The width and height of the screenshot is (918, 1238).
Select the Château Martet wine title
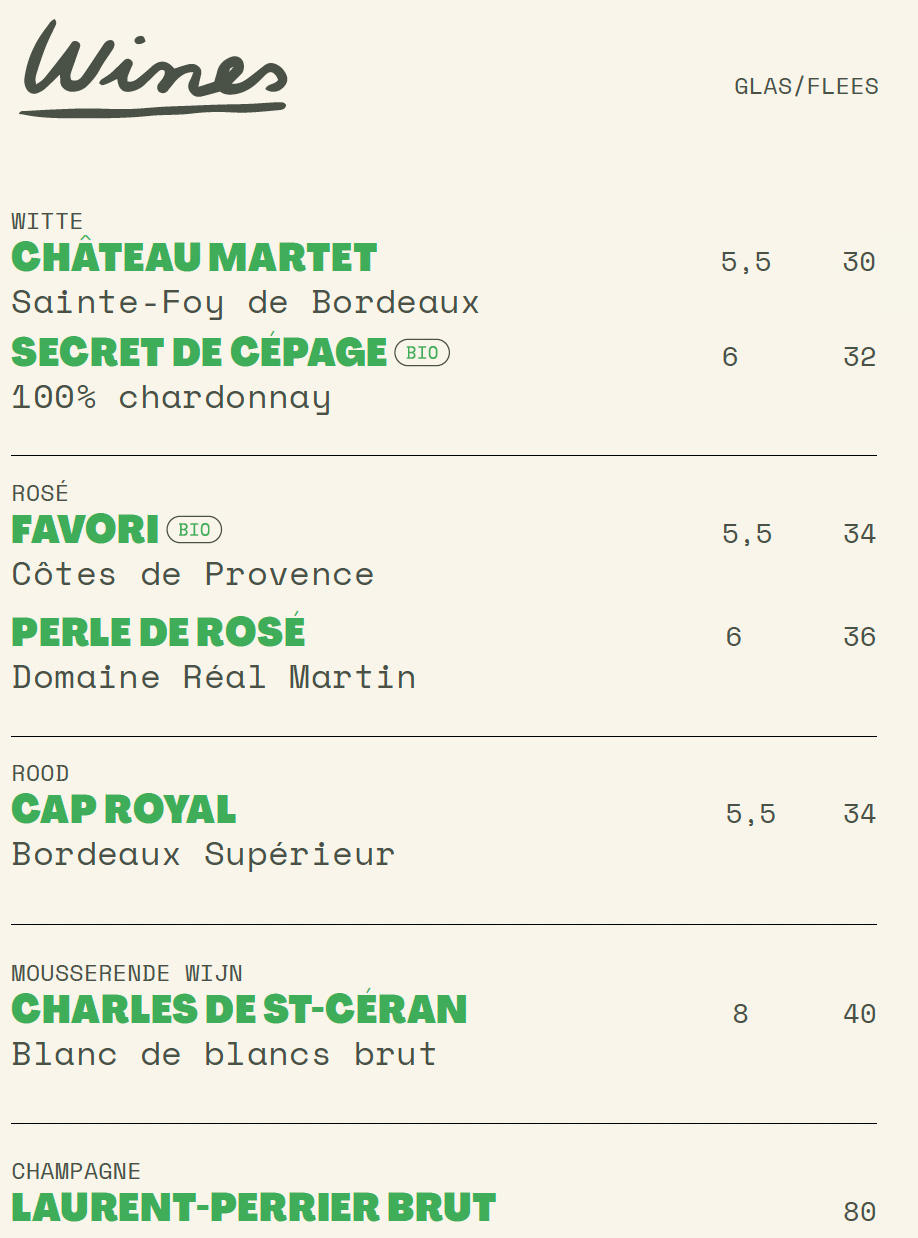pyautogui.click(x=194, y=258)
